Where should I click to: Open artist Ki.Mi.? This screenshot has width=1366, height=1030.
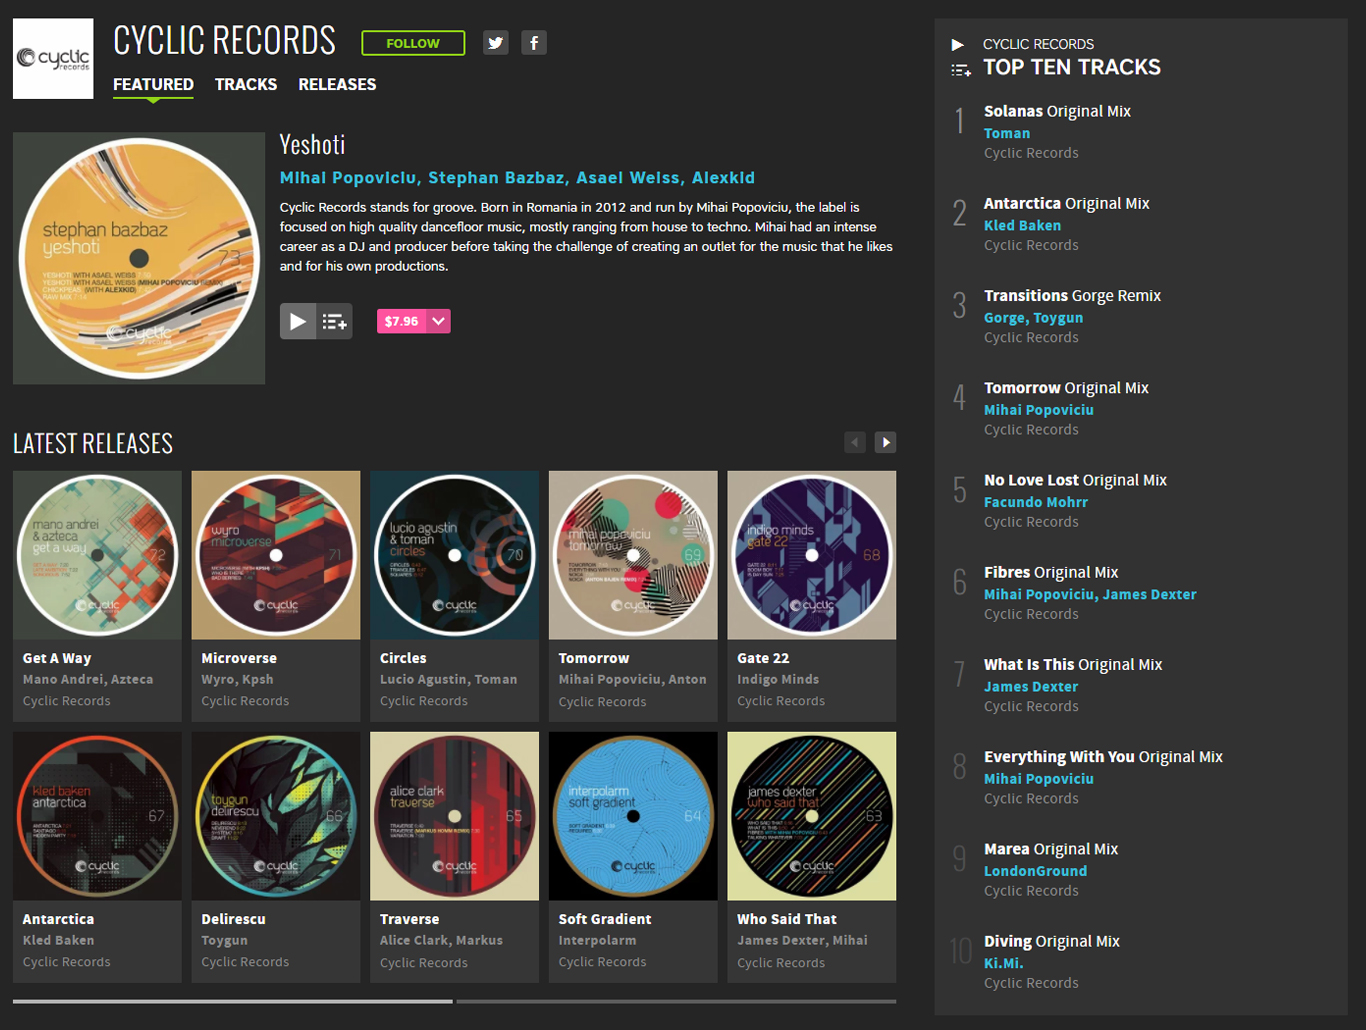coord(1004,963)
